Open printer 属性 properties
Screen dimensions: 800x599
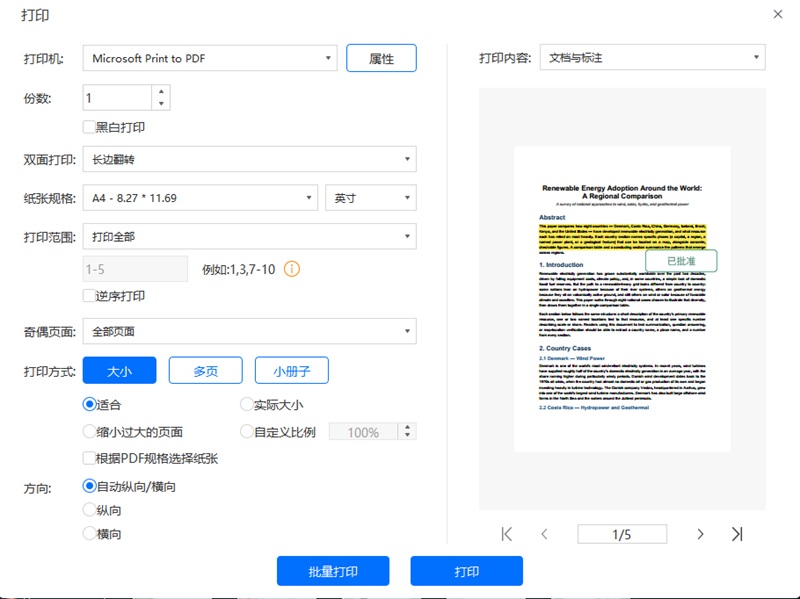pyautogui.click(x=381, y=58)
